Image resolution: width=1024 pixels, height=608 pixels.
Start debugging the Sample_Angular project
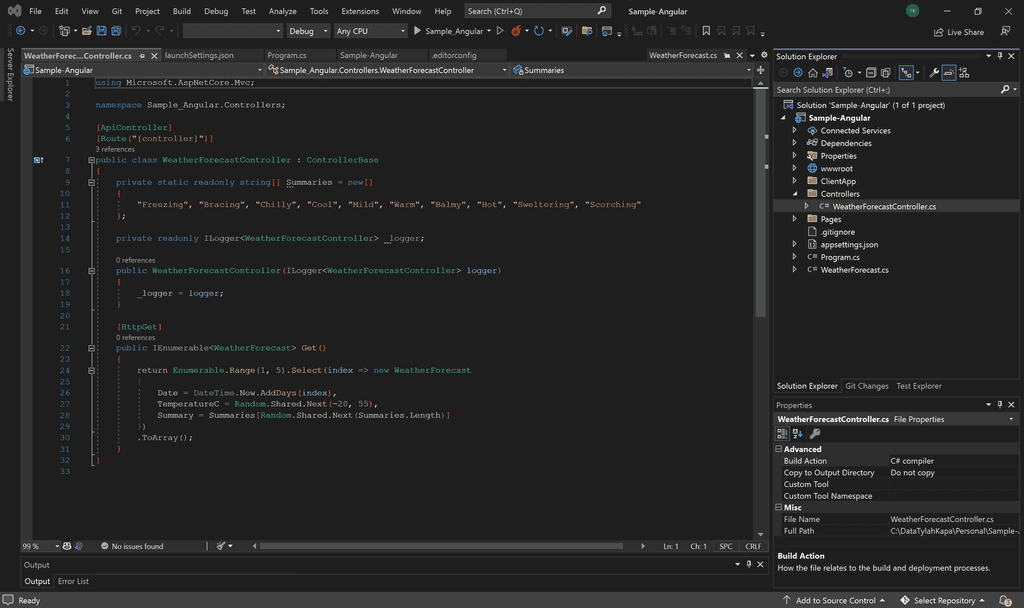416,31
